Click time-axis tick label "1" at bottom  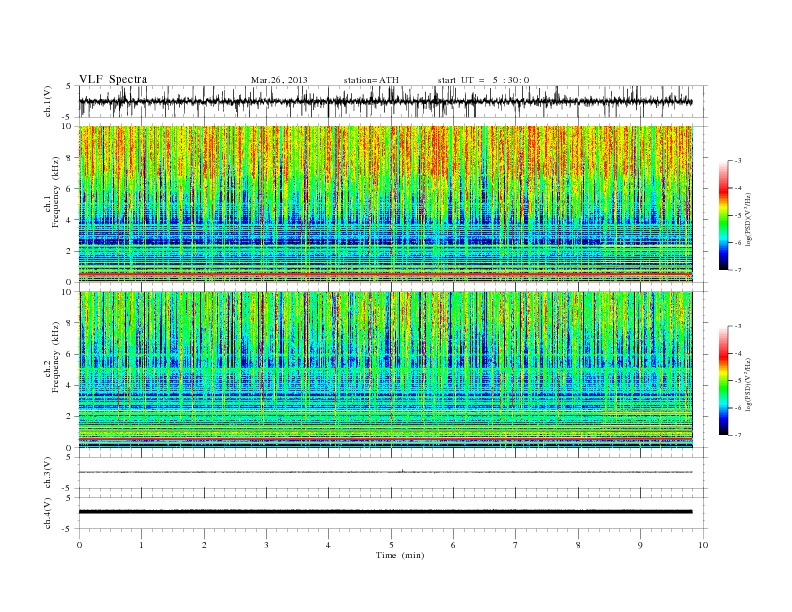142,545
